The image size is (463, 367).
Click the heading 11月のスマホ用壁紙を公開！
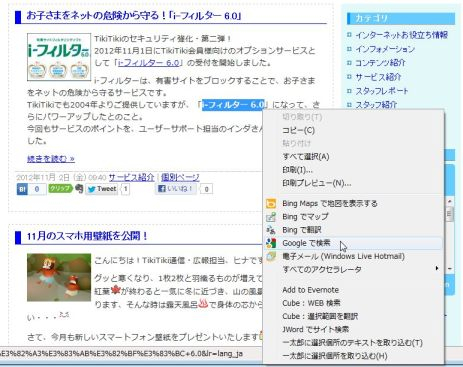pyautogui.click(x=87, y=236)
